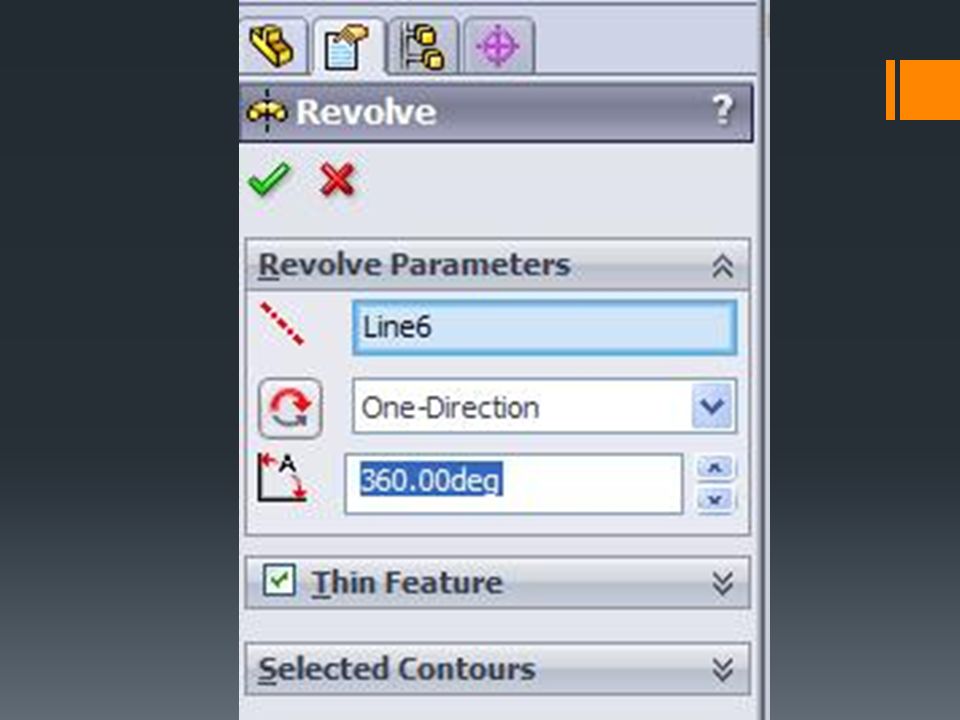
Task: Reverse revolve direction button
Action: [290, 408]
